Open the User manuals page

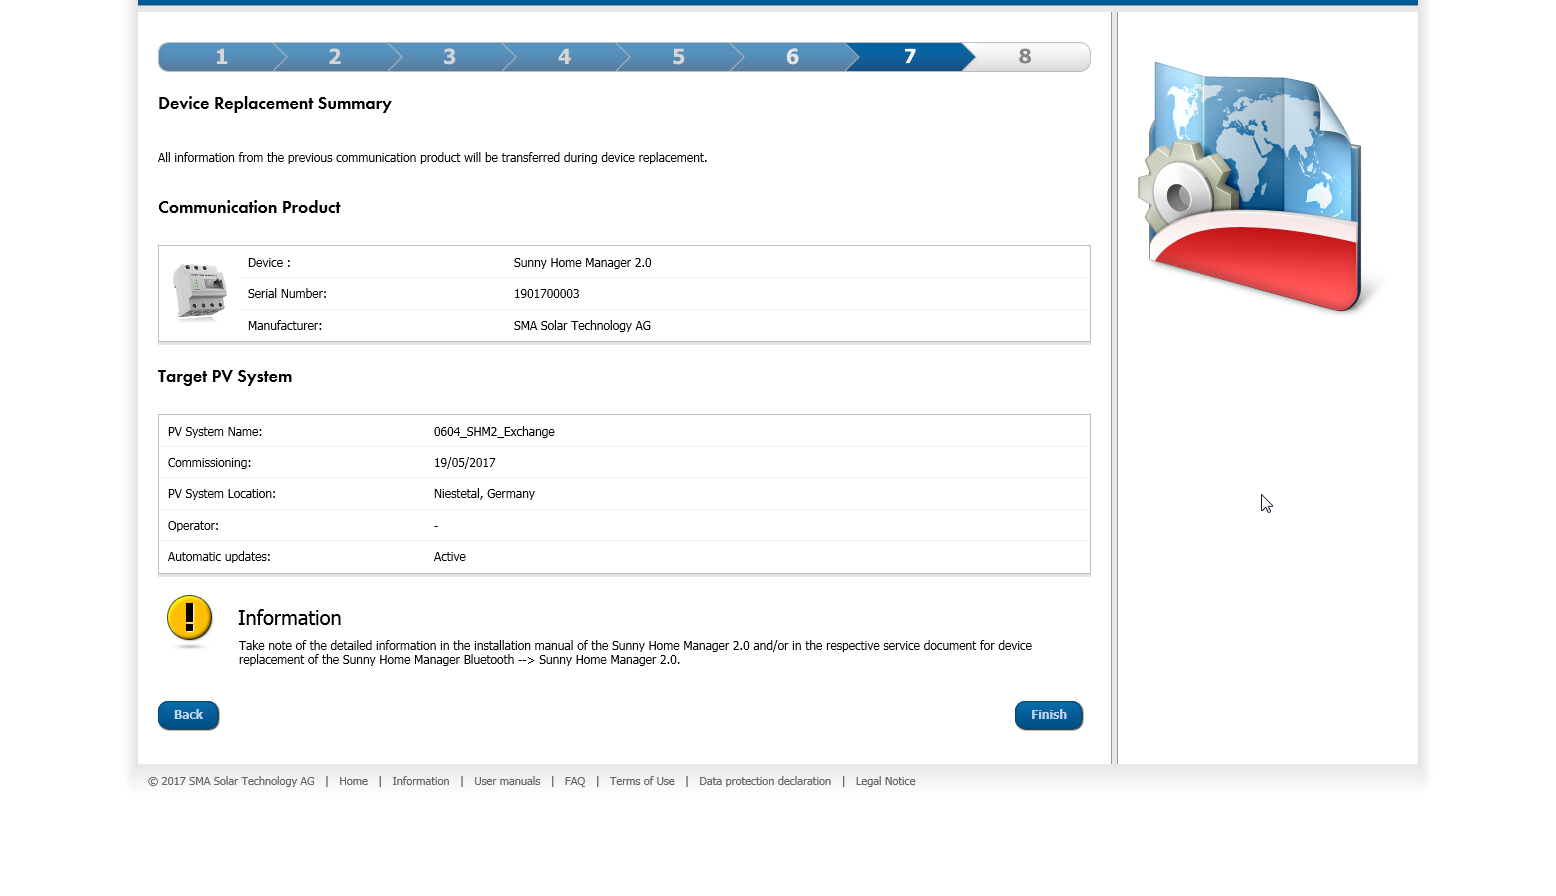click(507, 781)
